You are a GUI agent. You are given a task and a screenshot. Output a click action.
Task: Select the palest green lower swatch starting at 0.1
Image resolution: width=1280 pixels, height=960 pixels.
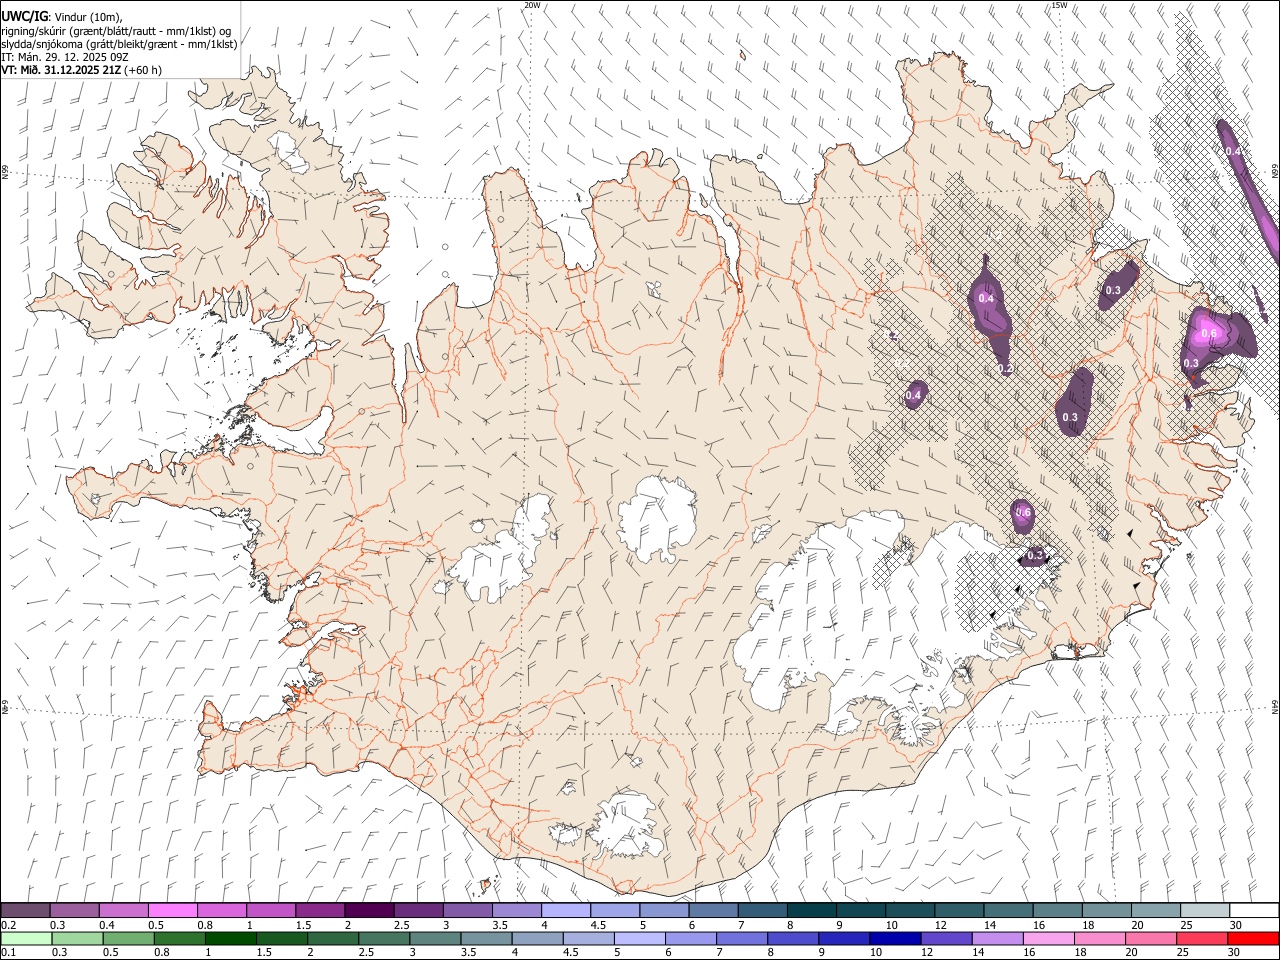coord(27,938)
